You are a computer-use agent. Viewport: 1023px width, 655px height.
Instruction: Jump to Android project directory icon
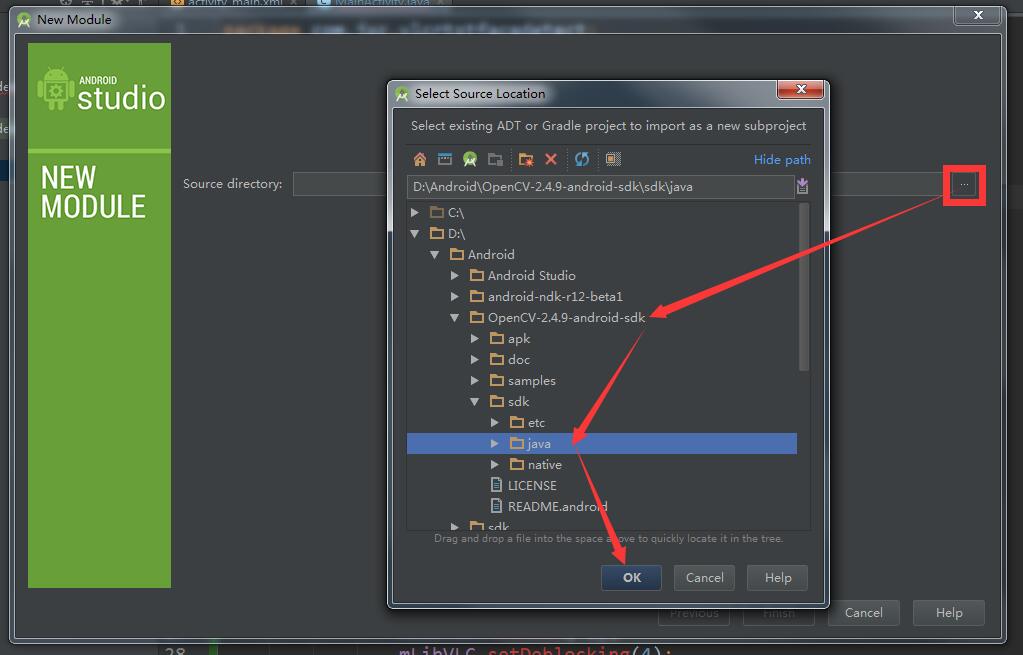coord(470,159)
